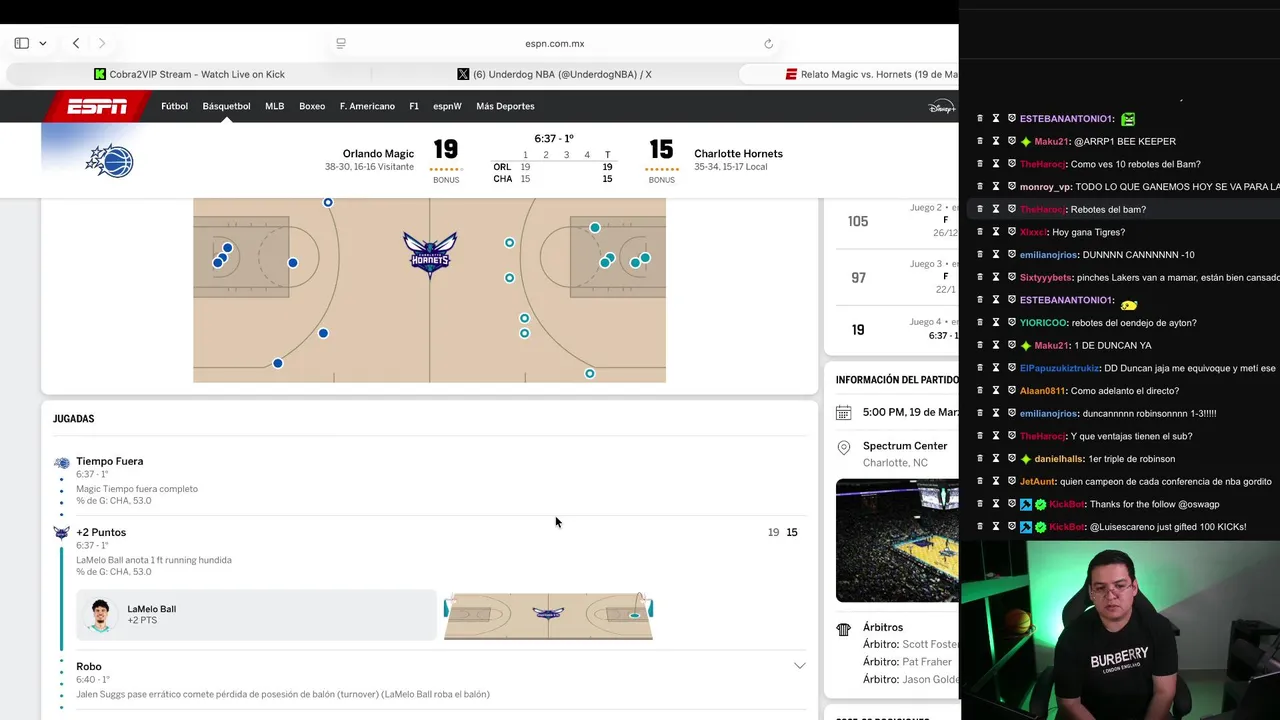Toggle the Safari sidebar button
Viewport: 1280px width, 720px height.
click(x=21, y=43)
